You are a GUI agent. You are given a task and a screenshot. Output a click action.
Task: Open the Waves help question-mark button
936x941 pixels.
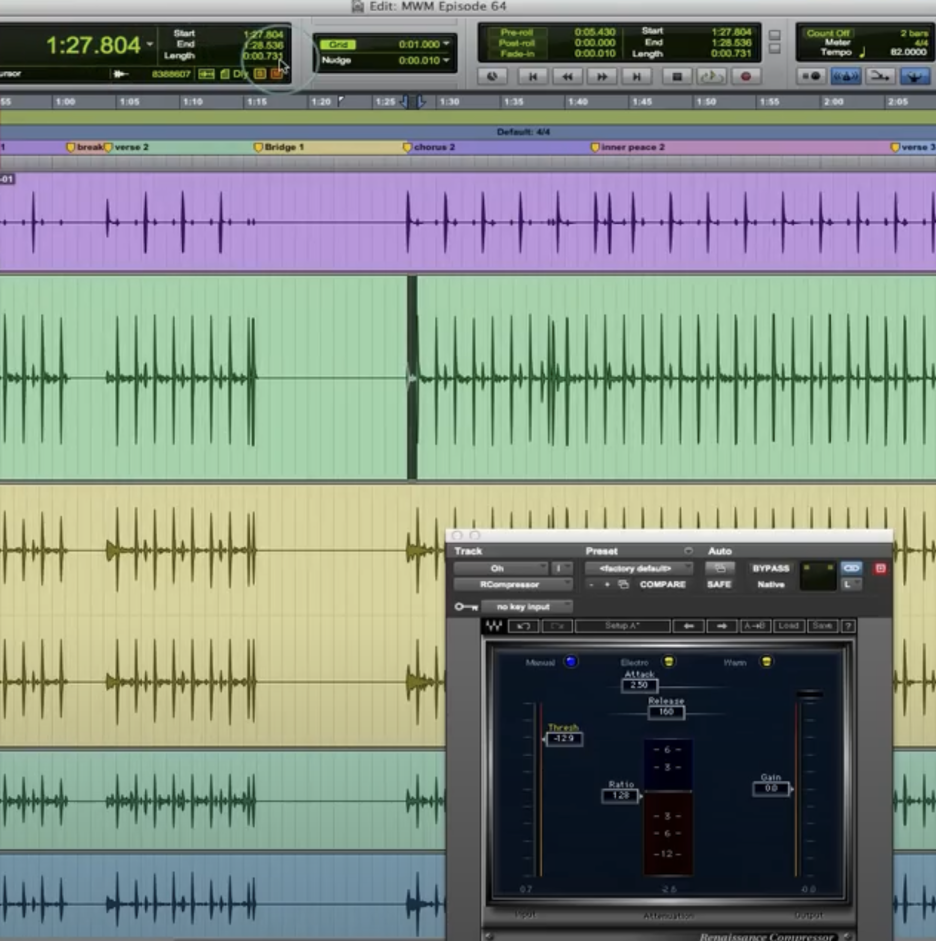pos(848,626)
